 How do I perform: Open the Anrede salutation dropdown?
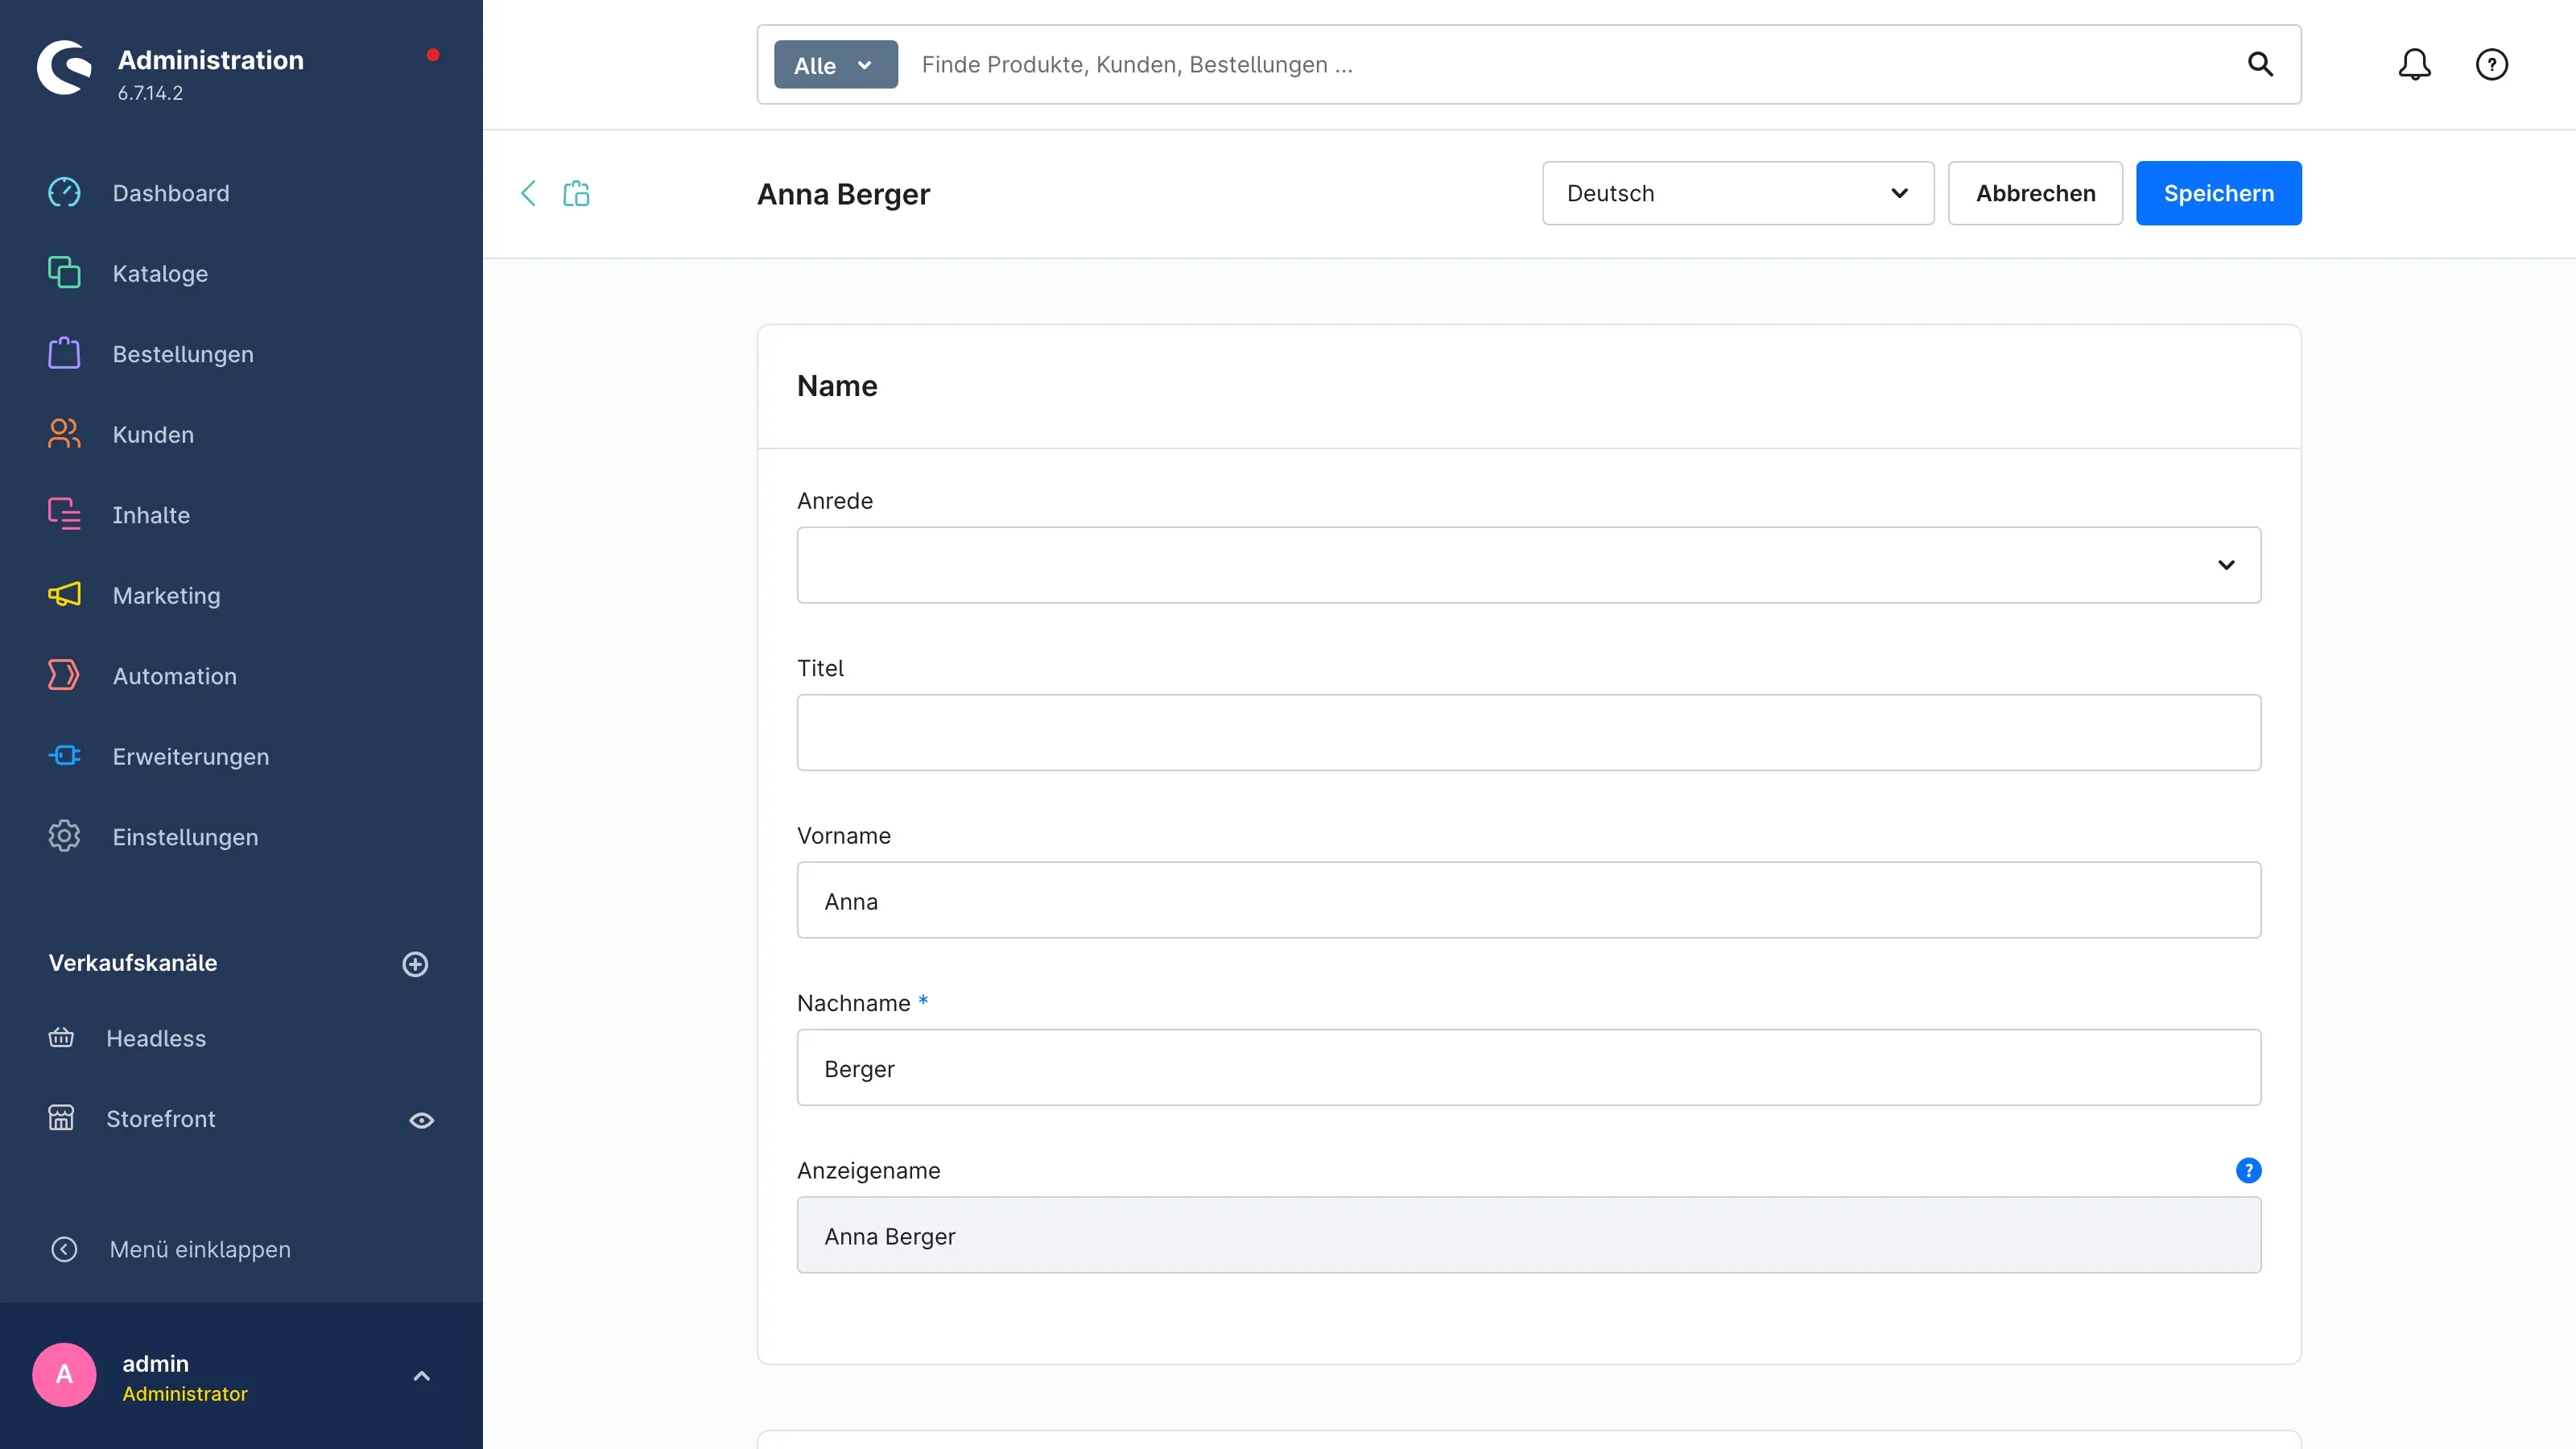tap(1528, 565)
